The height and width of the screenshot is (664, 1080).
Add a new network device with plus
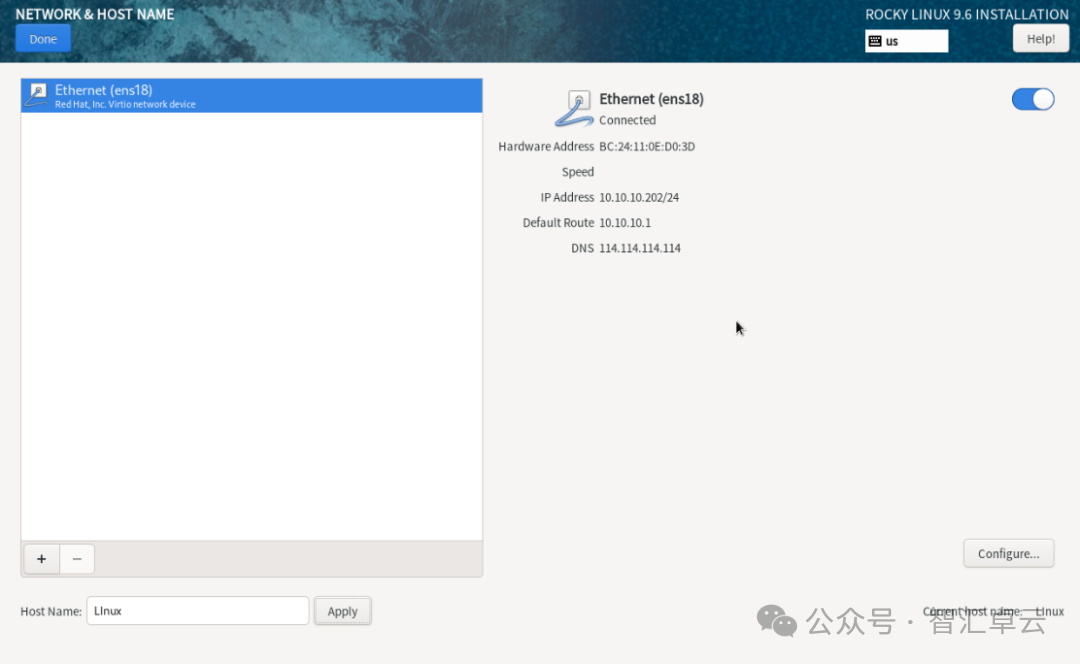pyautogui.click(x=41, y=559)
